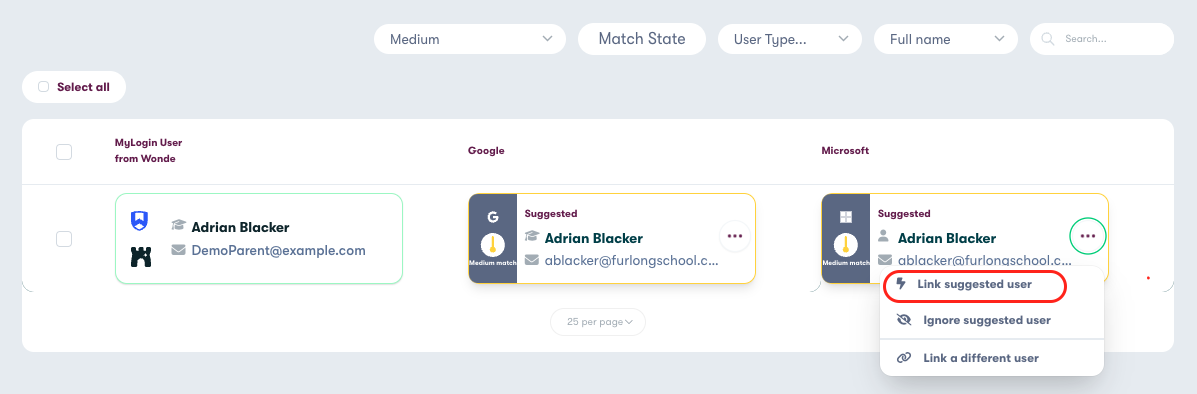Image resolution: width=1197 pixels, height=394 pixels.
Task: Click the Medium match gauge on Google card
Action: (x=492, y=246)
